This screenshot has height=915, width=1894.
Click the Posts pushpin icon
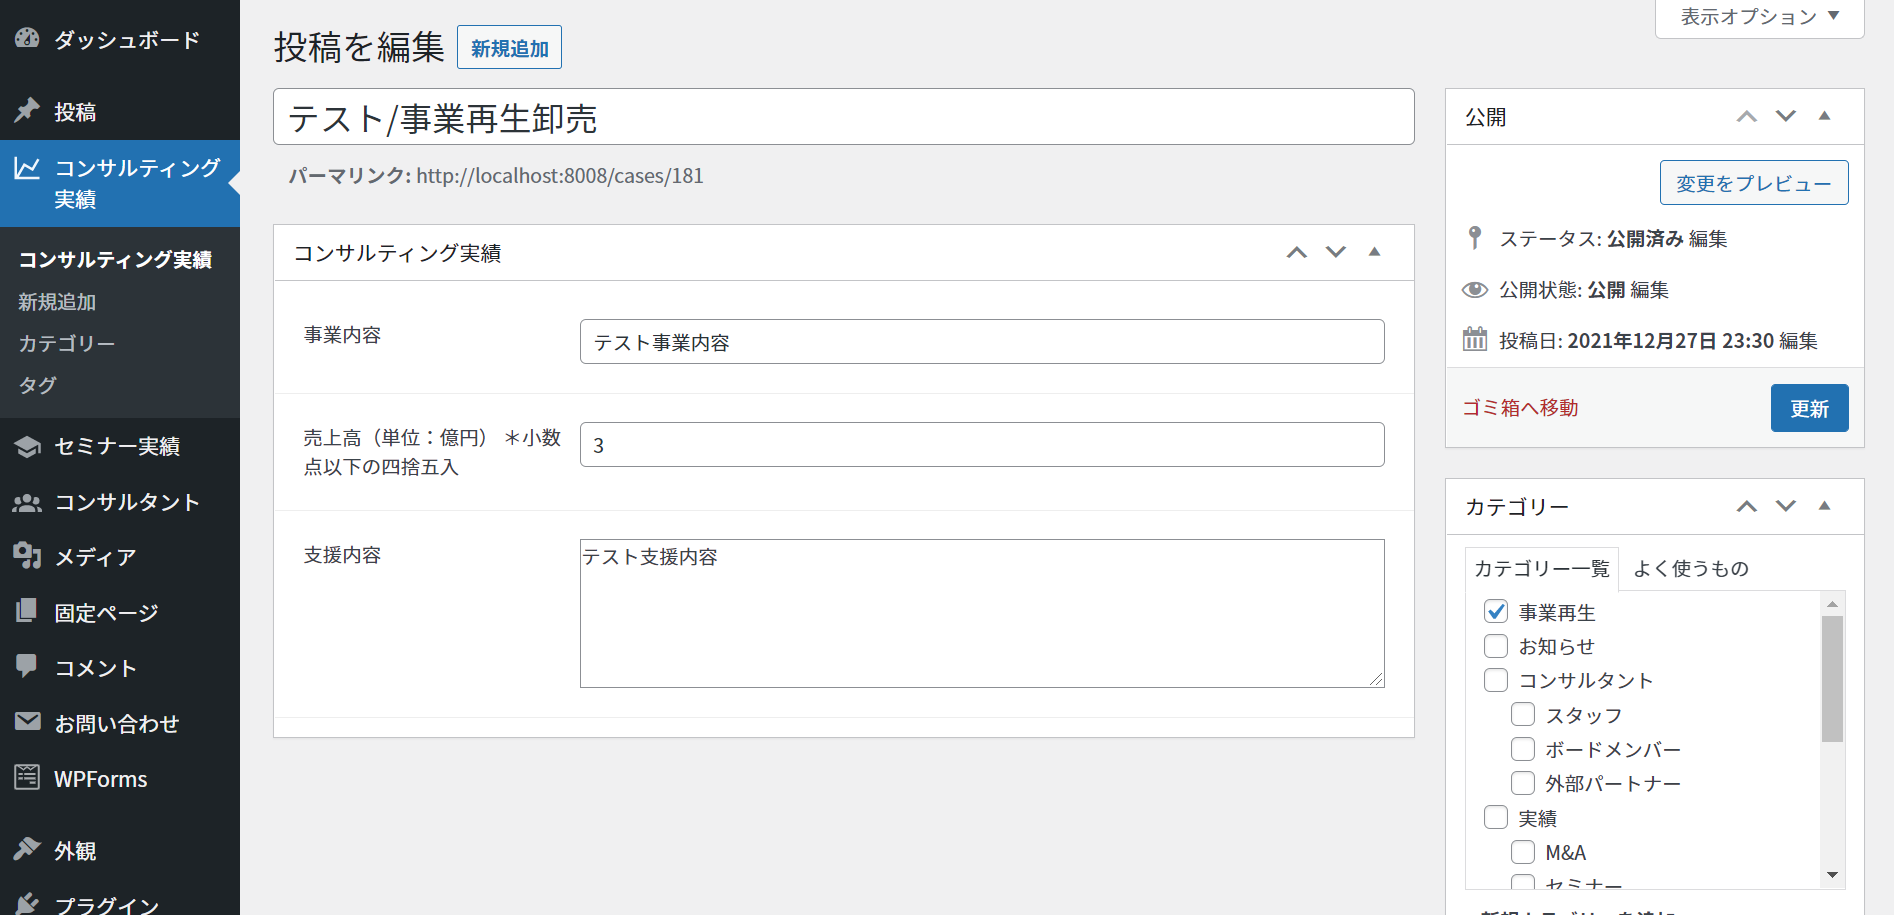(x=27, y=111)
